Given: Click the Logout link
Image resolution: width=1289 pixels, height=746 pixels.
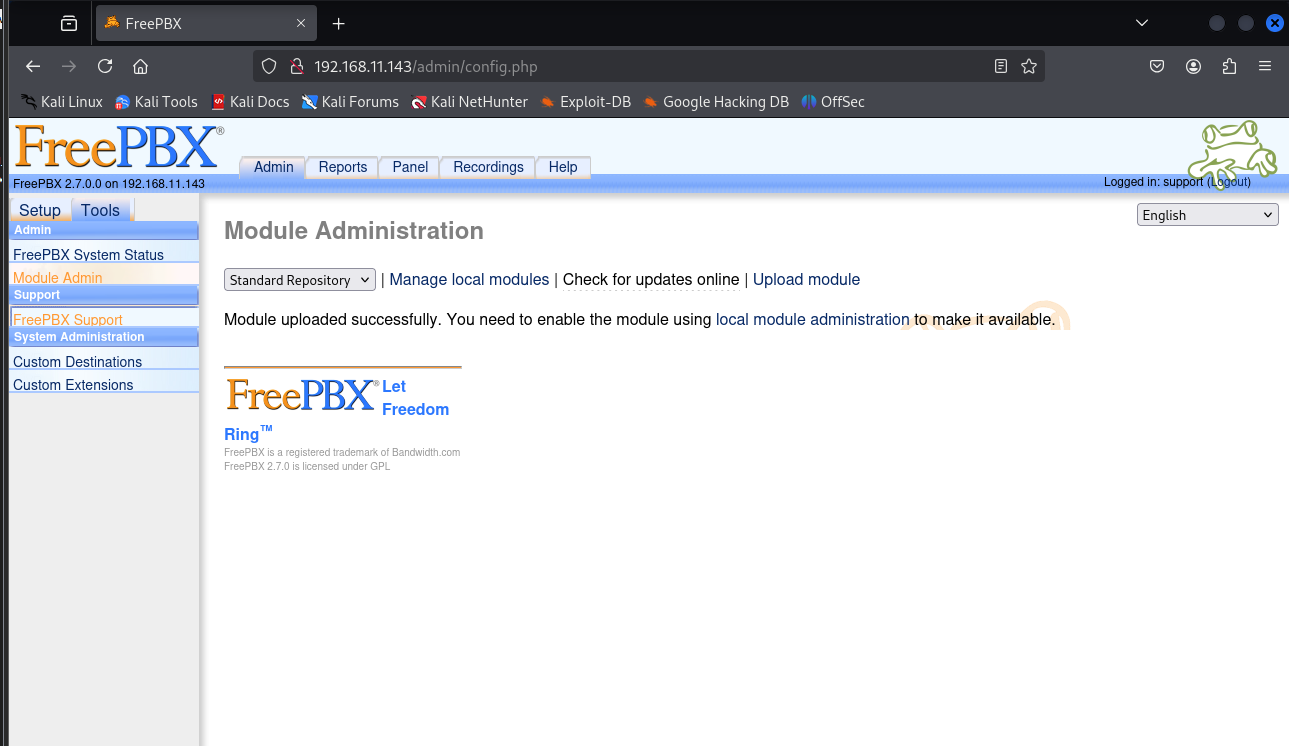Looking at the screenshot, I should [1229, 182].
